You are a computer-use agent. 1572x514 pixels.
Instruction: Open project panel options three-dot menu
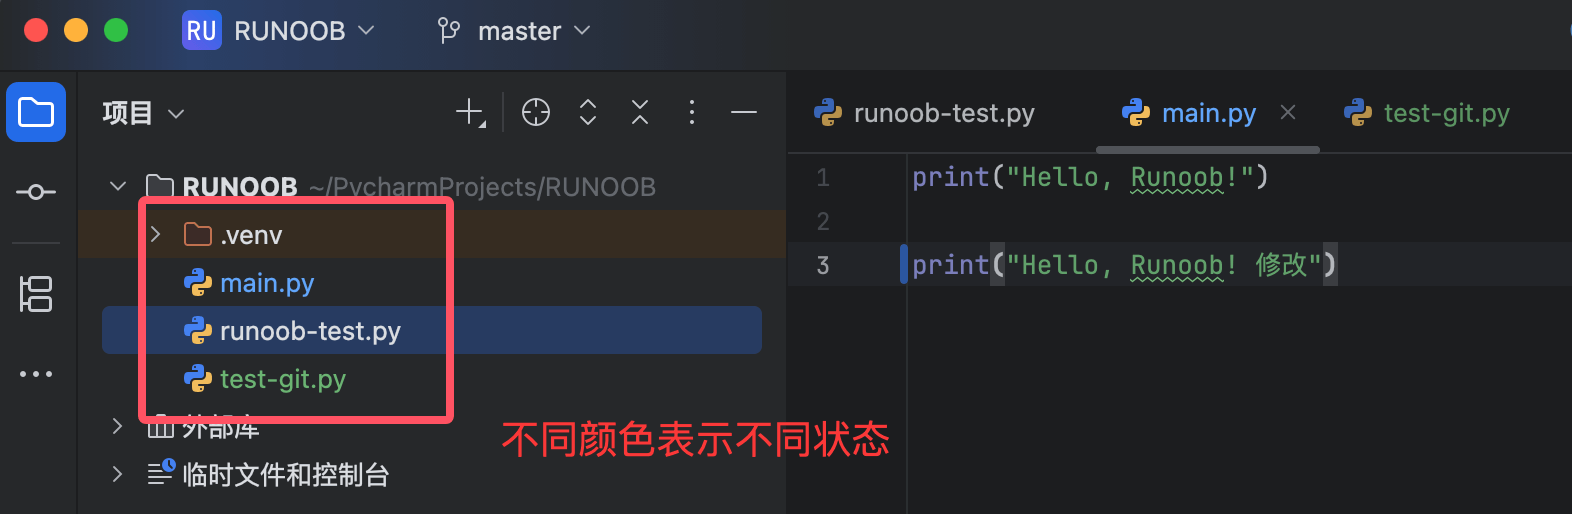coord(692,112)
